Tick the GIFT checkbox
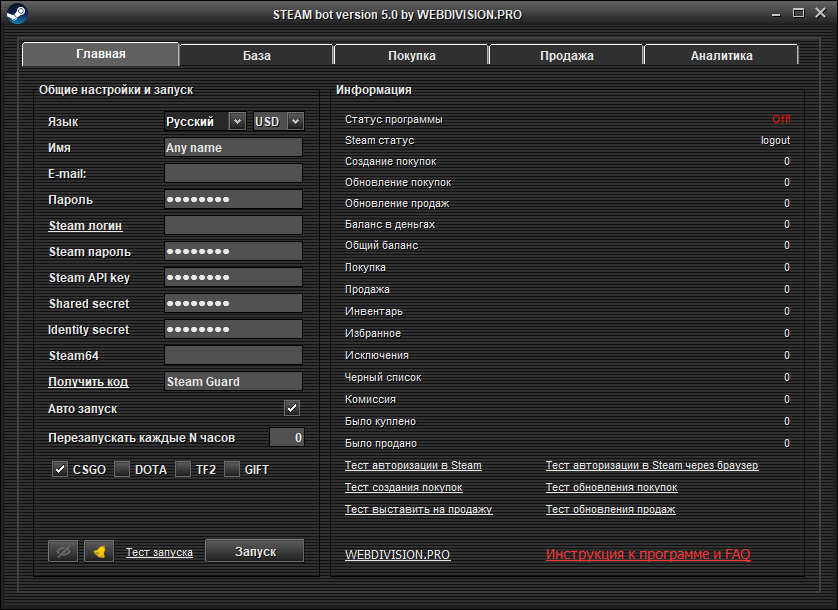Screen dimensions: 838x610 232,469
